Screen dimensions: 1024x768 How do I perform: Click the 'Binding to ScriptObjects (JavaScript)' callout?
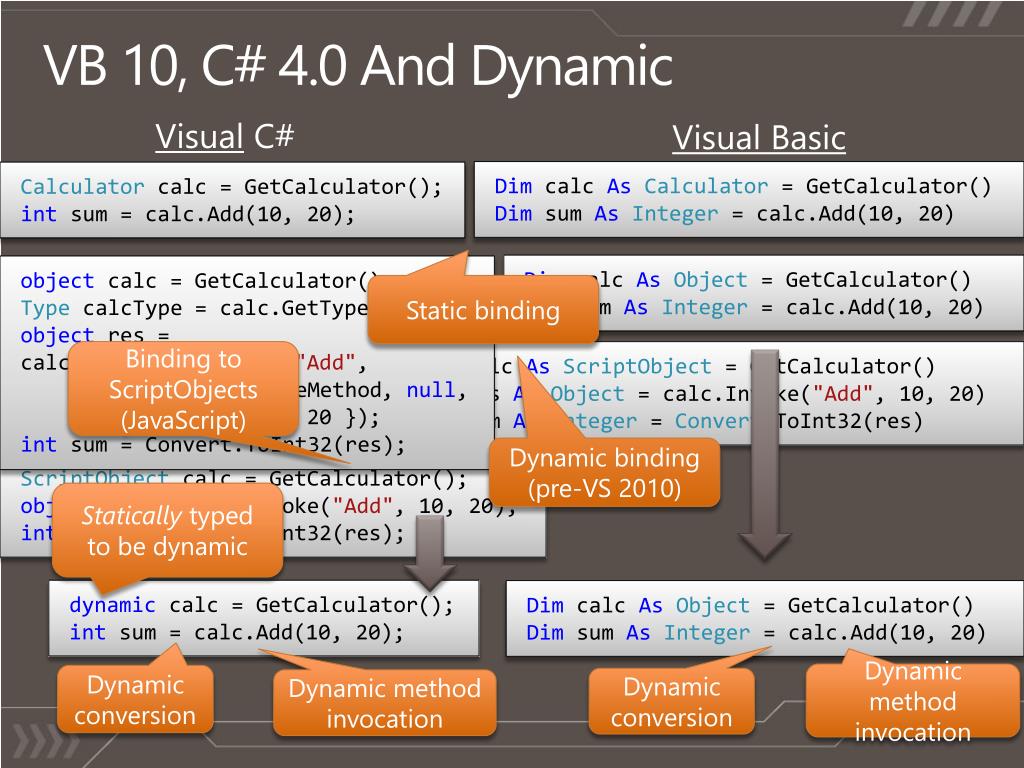(184, 390)
